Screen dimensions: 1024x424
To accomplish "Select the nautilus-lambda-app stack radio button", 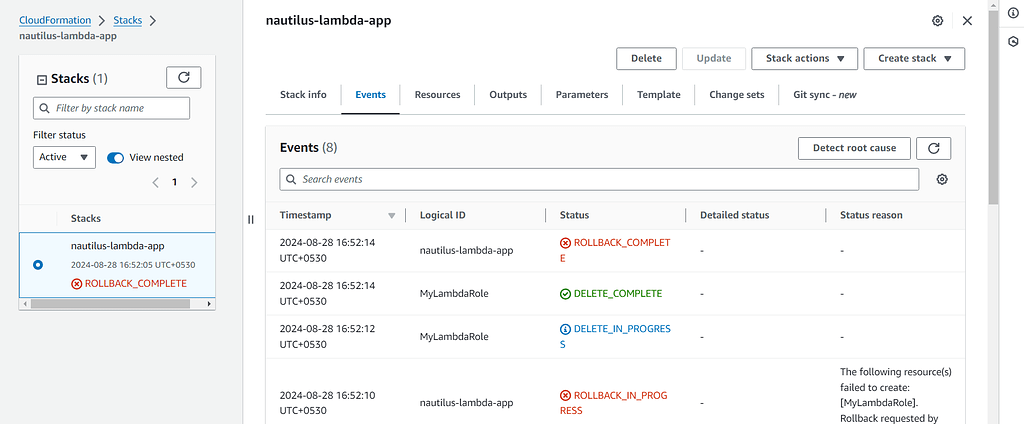I will coord(38,264).
